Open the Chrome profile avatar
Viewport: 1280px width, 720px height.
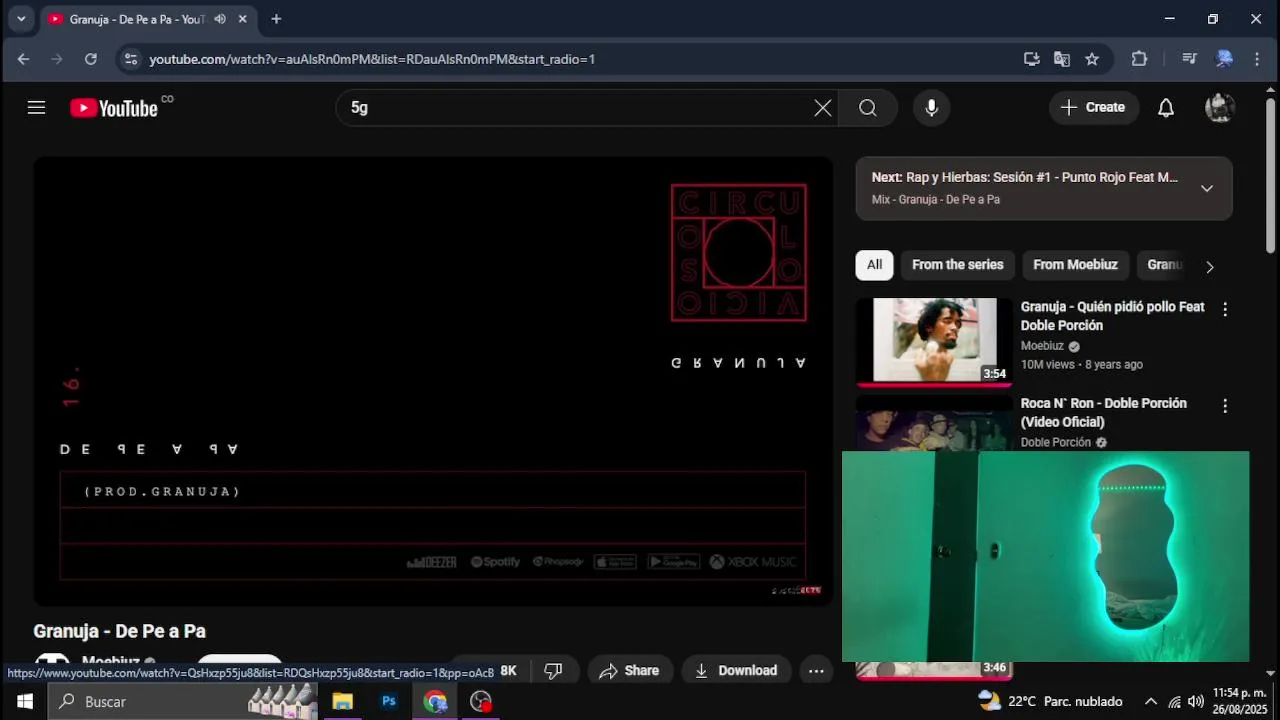pyautogui.click(x=1224, y=59)
